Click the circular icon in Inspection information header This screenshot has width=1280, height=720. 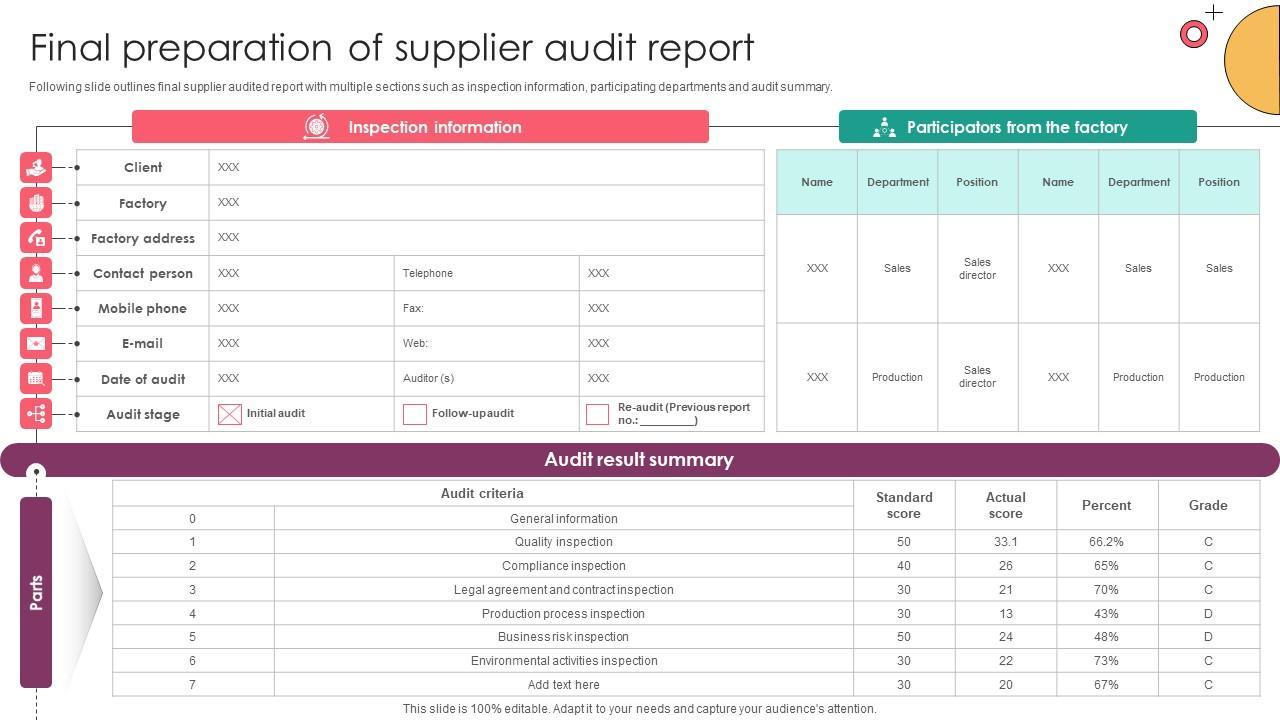tap(317, 127)
